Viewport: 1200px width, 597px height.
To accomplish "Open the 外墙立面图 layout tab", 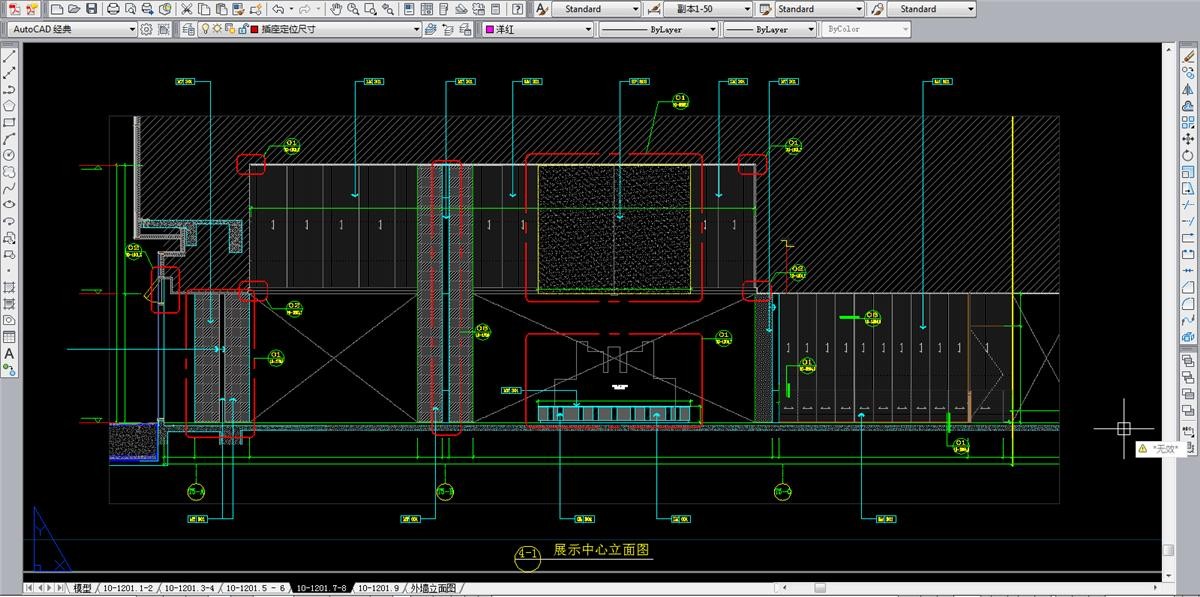I will click(x=432, y=588).
